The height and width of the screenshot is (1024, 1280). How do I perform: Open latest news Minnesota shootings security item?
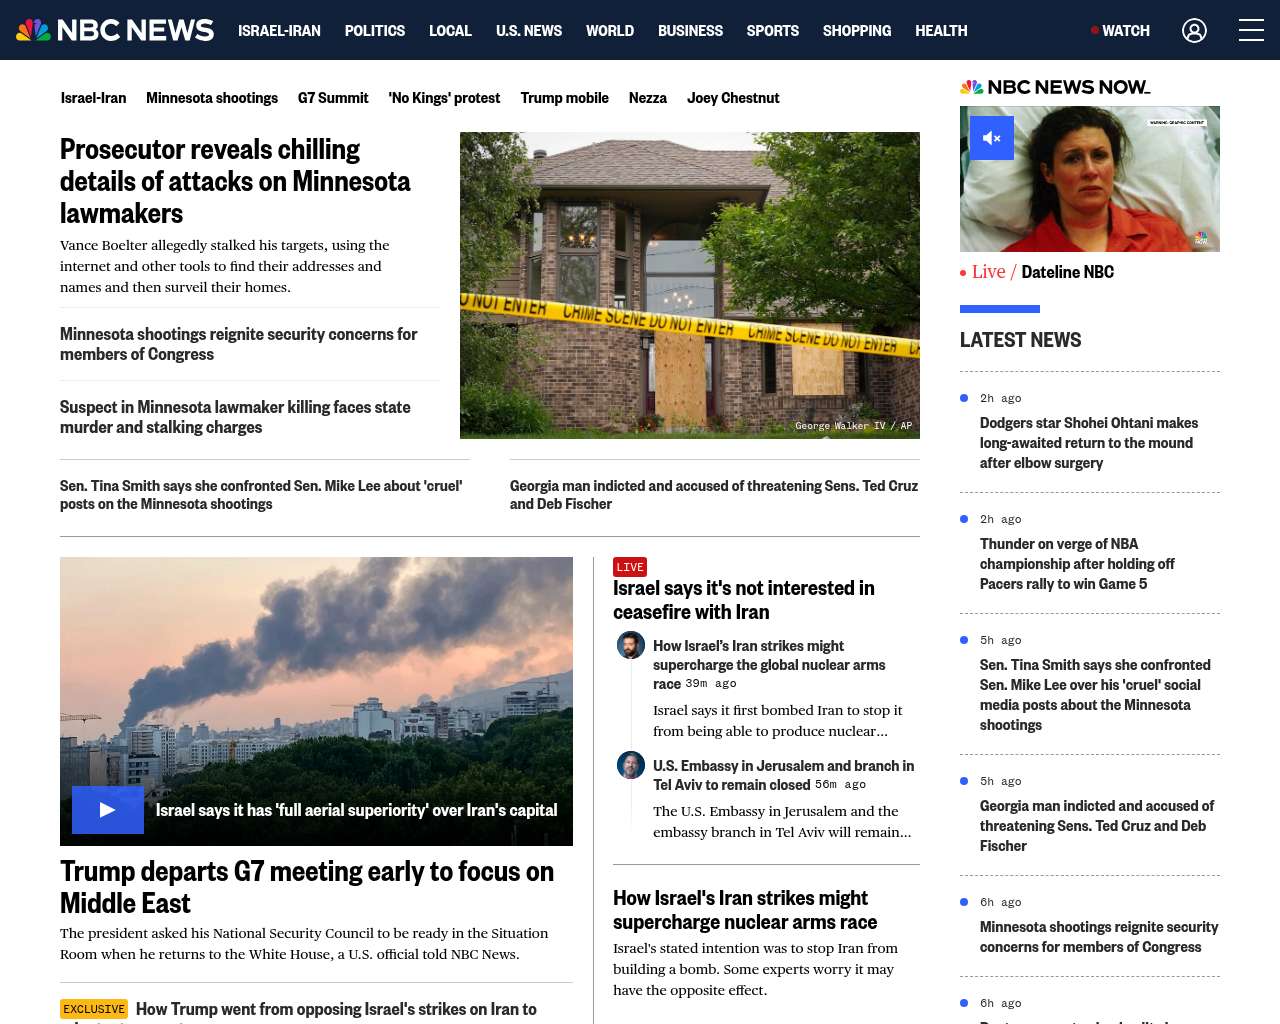tap(1099, 937)
